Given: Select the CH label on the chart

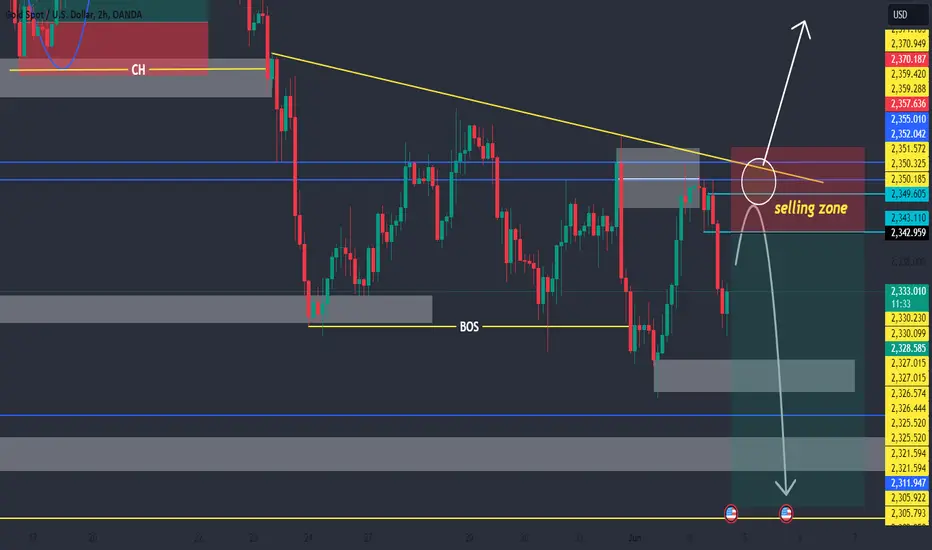Looking at the screenshot, I should 138,70.
